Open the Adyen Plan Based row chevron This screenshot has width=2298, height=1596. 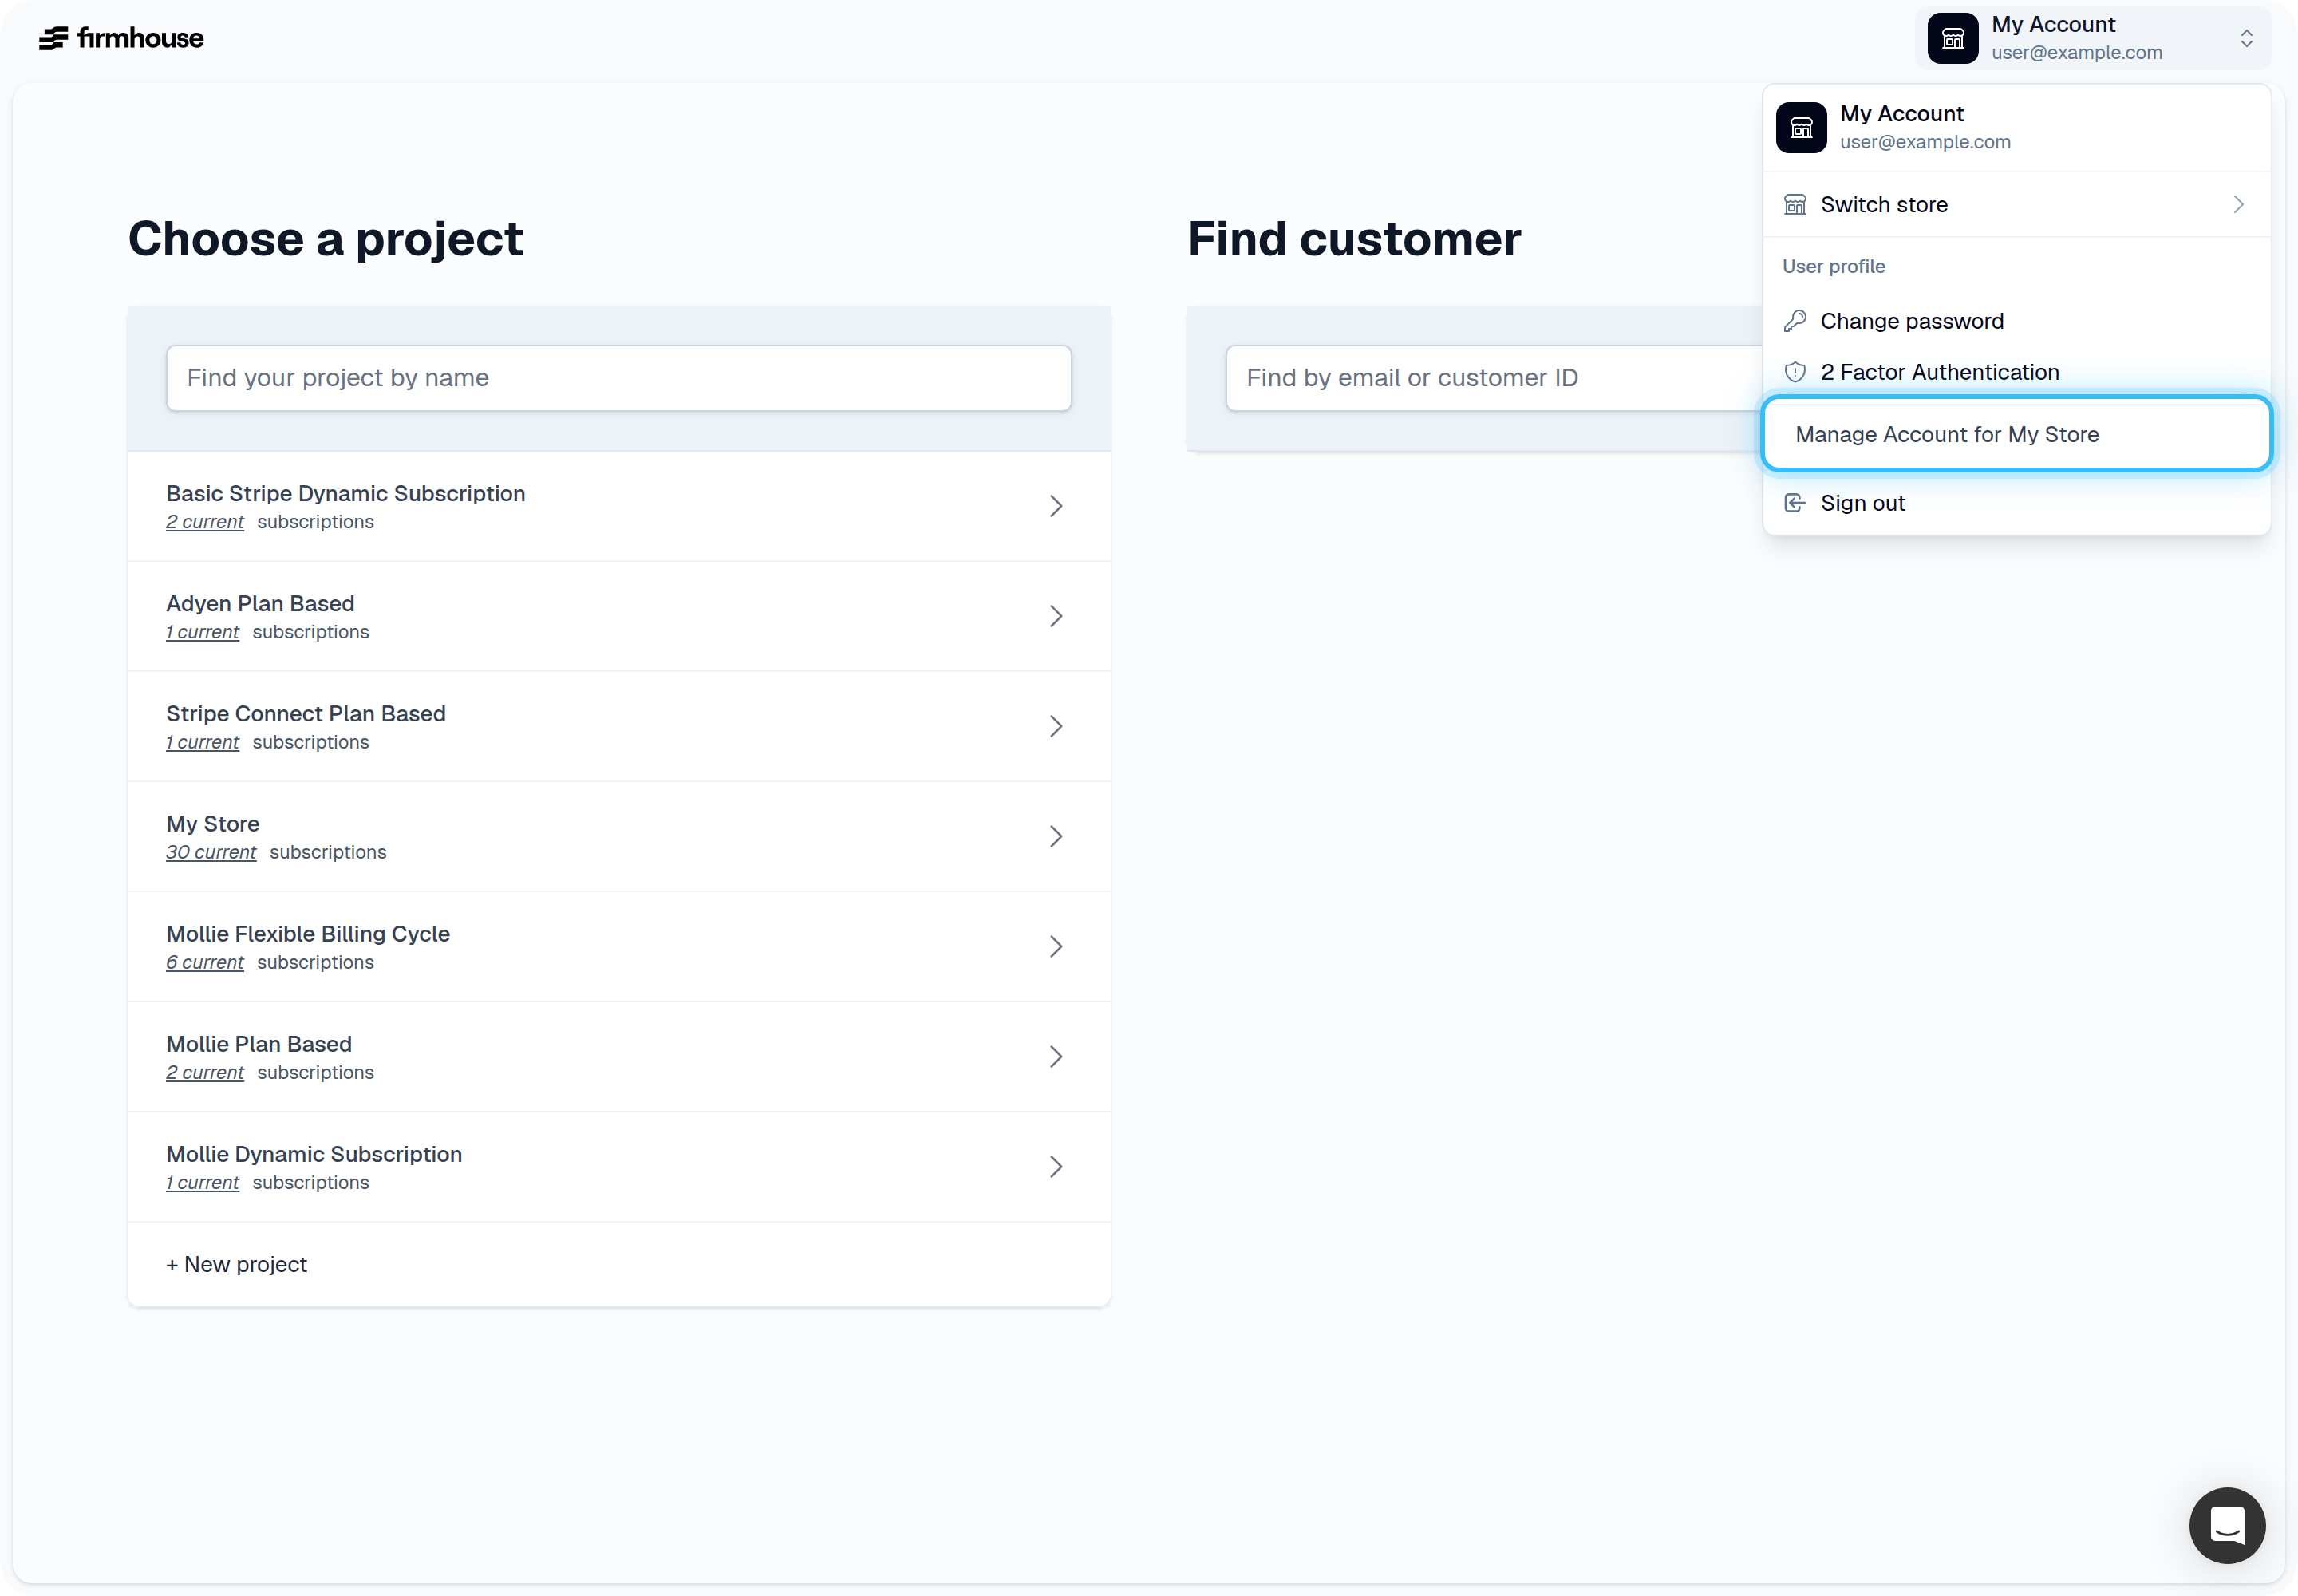(1055, 616)
